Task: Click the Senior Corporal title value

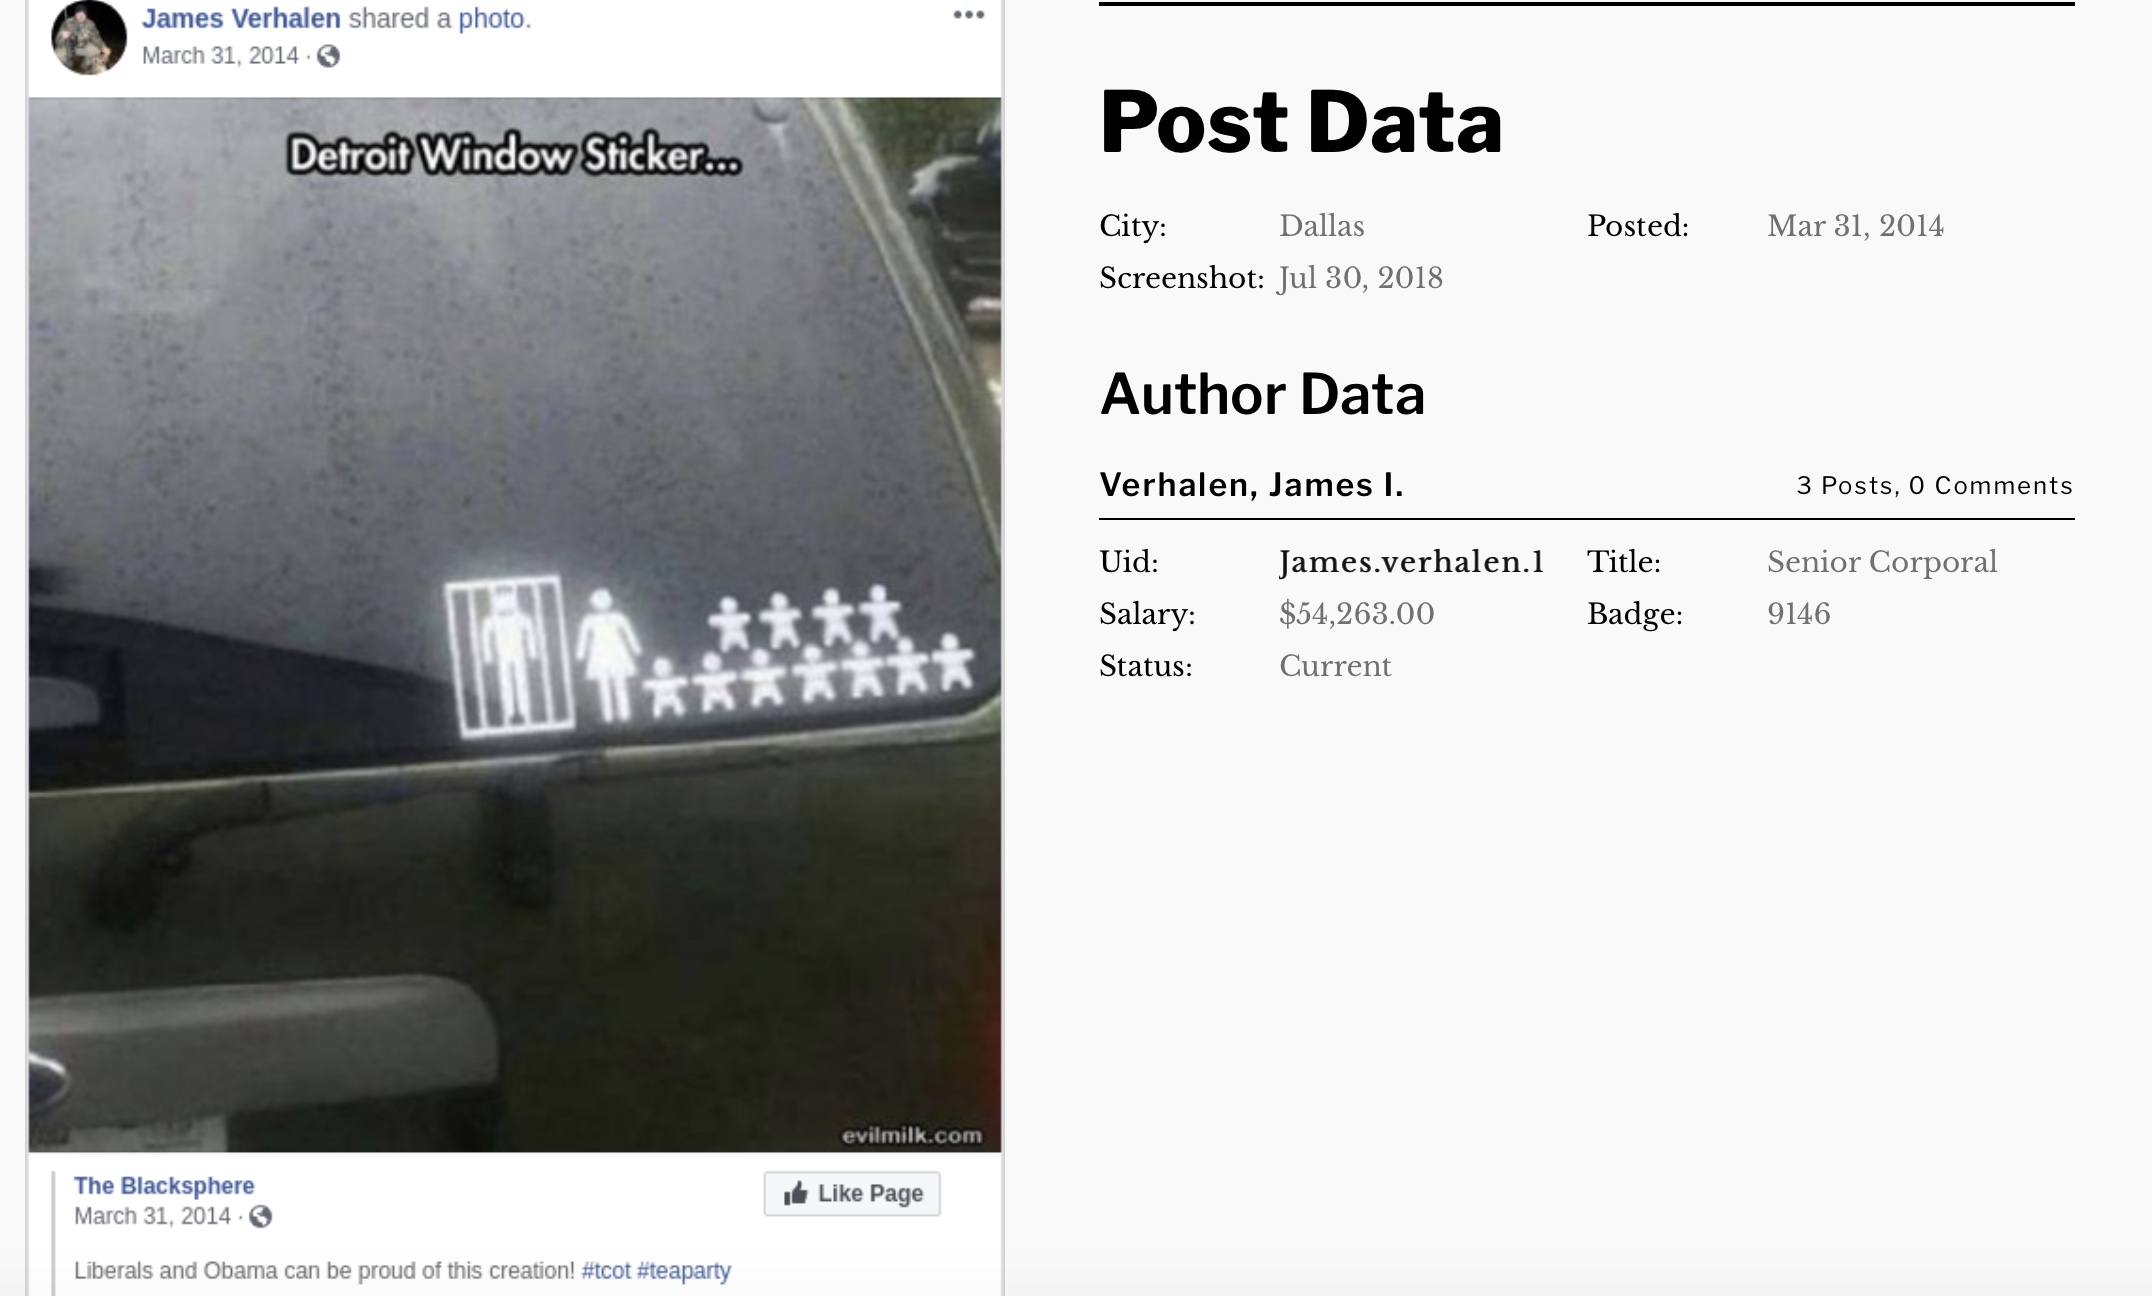Action: coord(1882,562)
